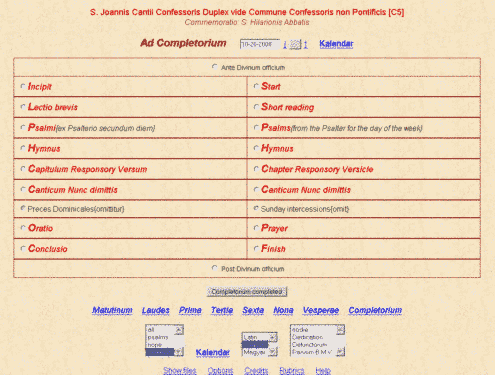Screen dimensions: 495x375
Task: Click the small button next to date field
Action: 295,44
